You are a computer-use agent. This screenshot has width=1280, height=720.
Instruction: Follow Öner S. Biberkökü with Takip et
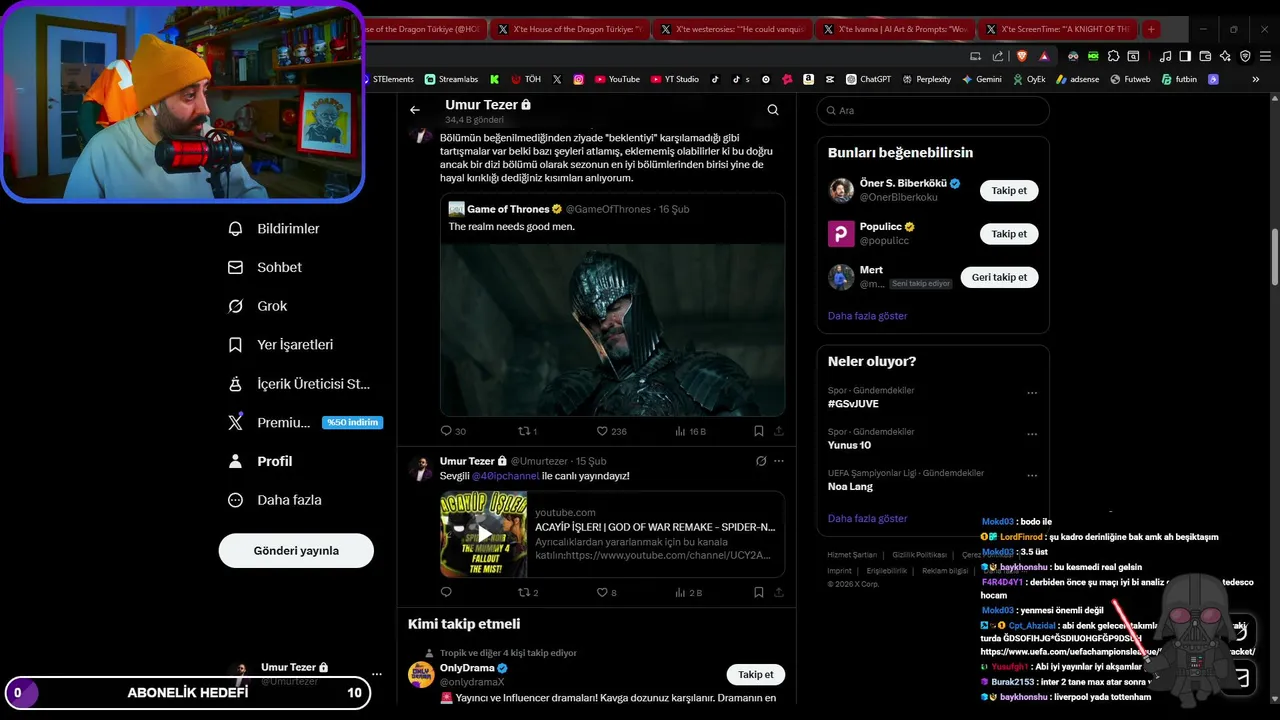click(x=1009, y=190)
